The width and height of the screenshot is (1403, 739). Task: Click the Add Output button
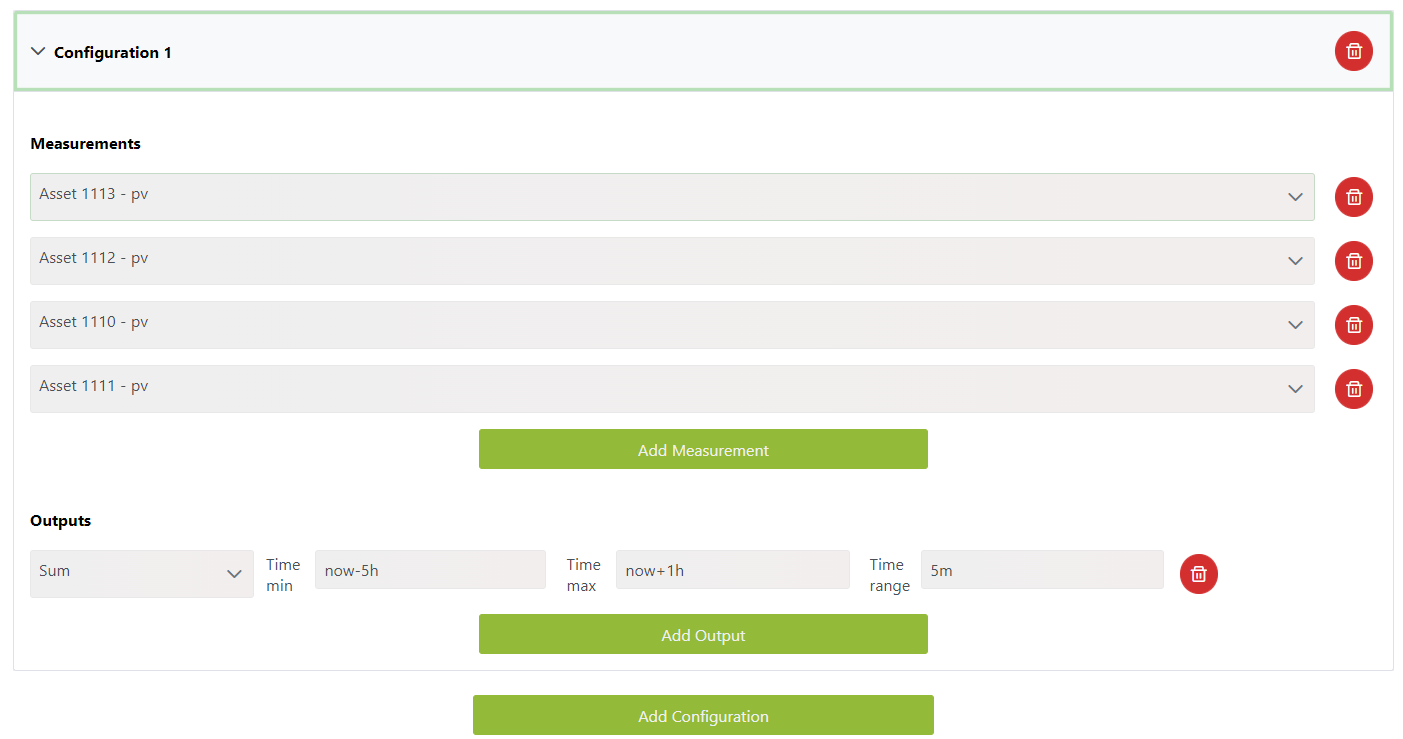click(703, 634)
